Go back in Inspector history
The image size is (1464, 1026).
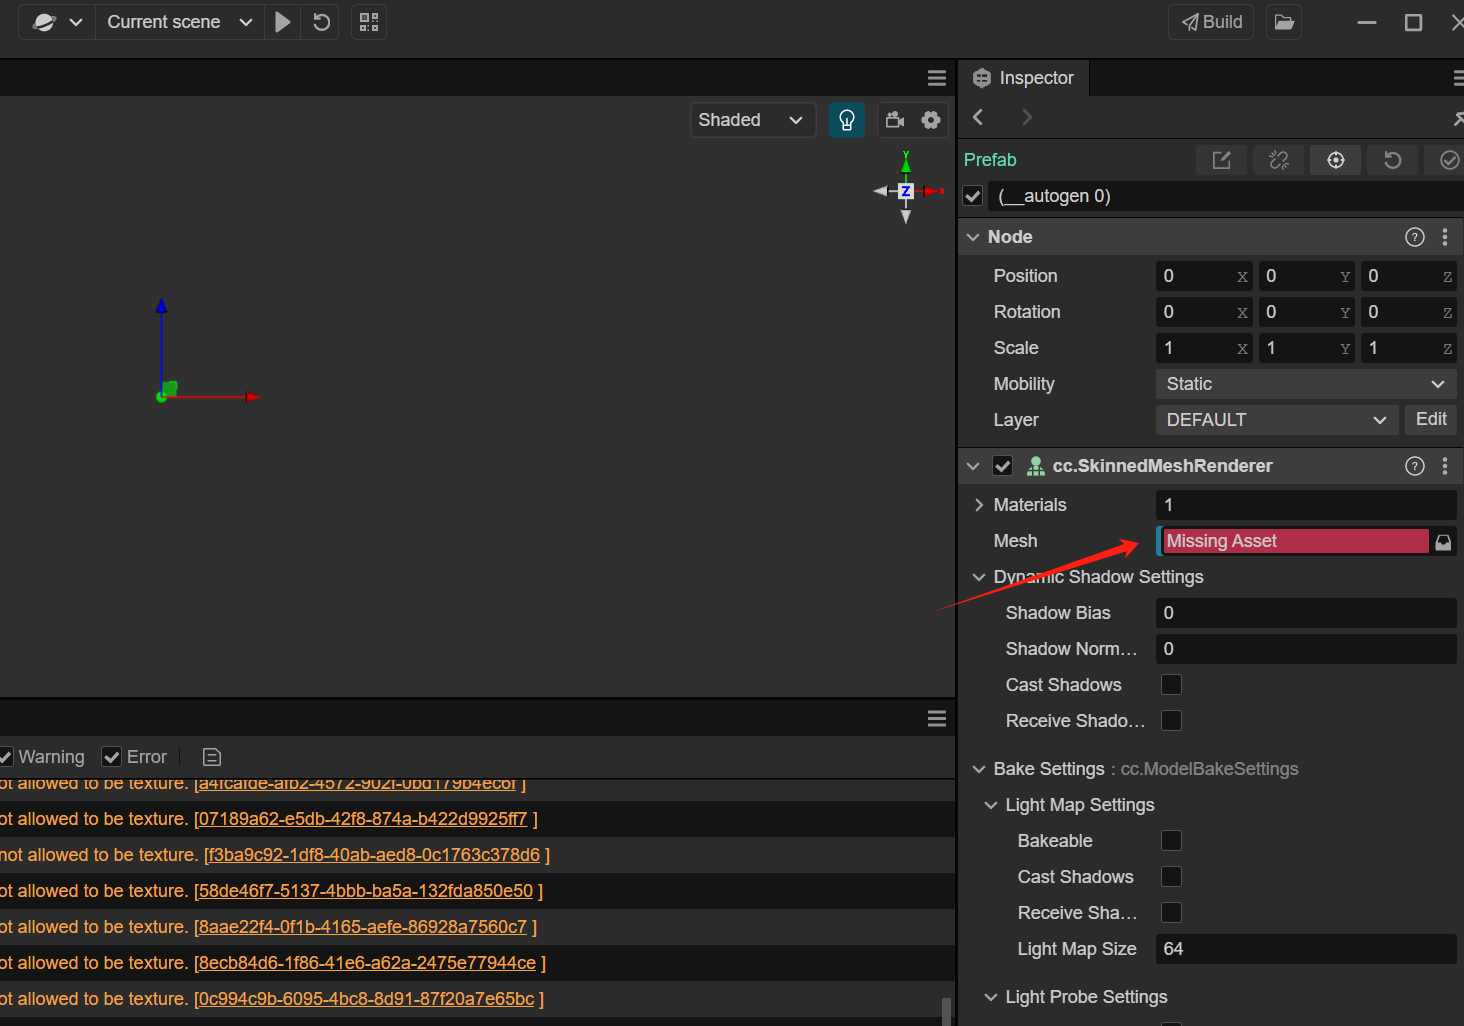(978, 117)
